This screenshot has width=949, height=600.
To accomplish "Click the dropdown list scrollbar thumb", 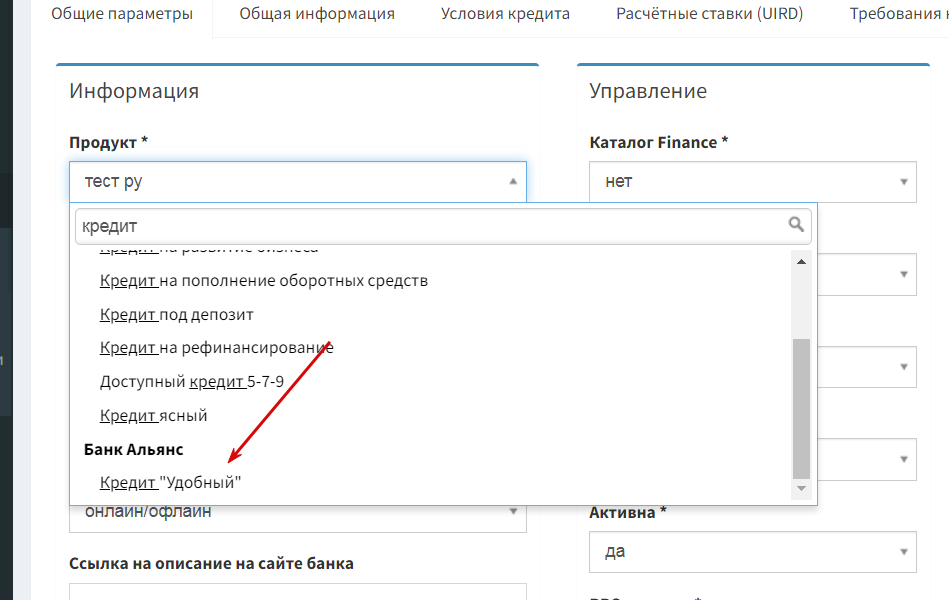I will tap(801, 409).
